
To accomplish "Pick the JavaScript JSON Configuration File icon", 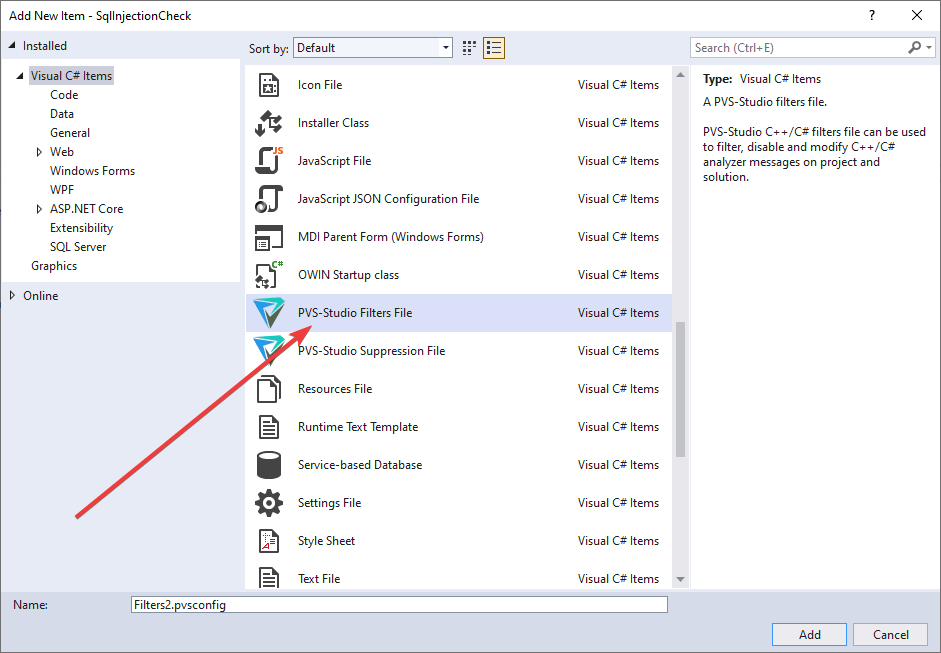I will [x=269, y=199].
